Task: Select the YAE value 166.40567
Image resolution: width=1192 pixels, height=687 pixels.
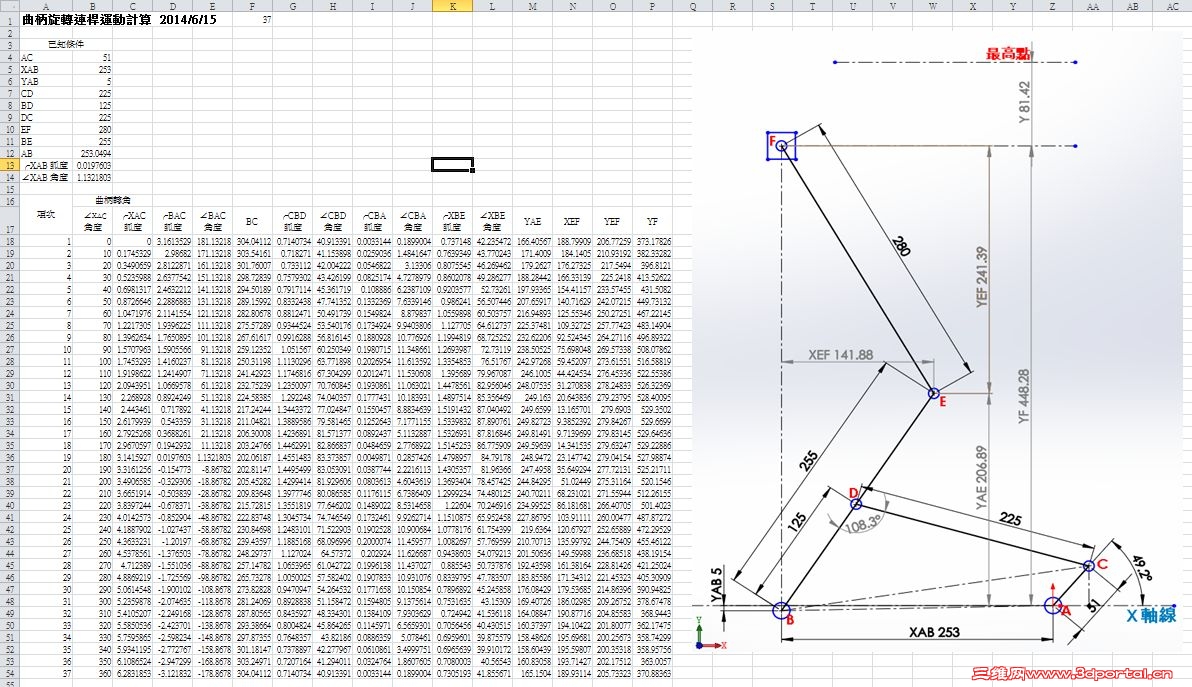Action: coord(532,241)
